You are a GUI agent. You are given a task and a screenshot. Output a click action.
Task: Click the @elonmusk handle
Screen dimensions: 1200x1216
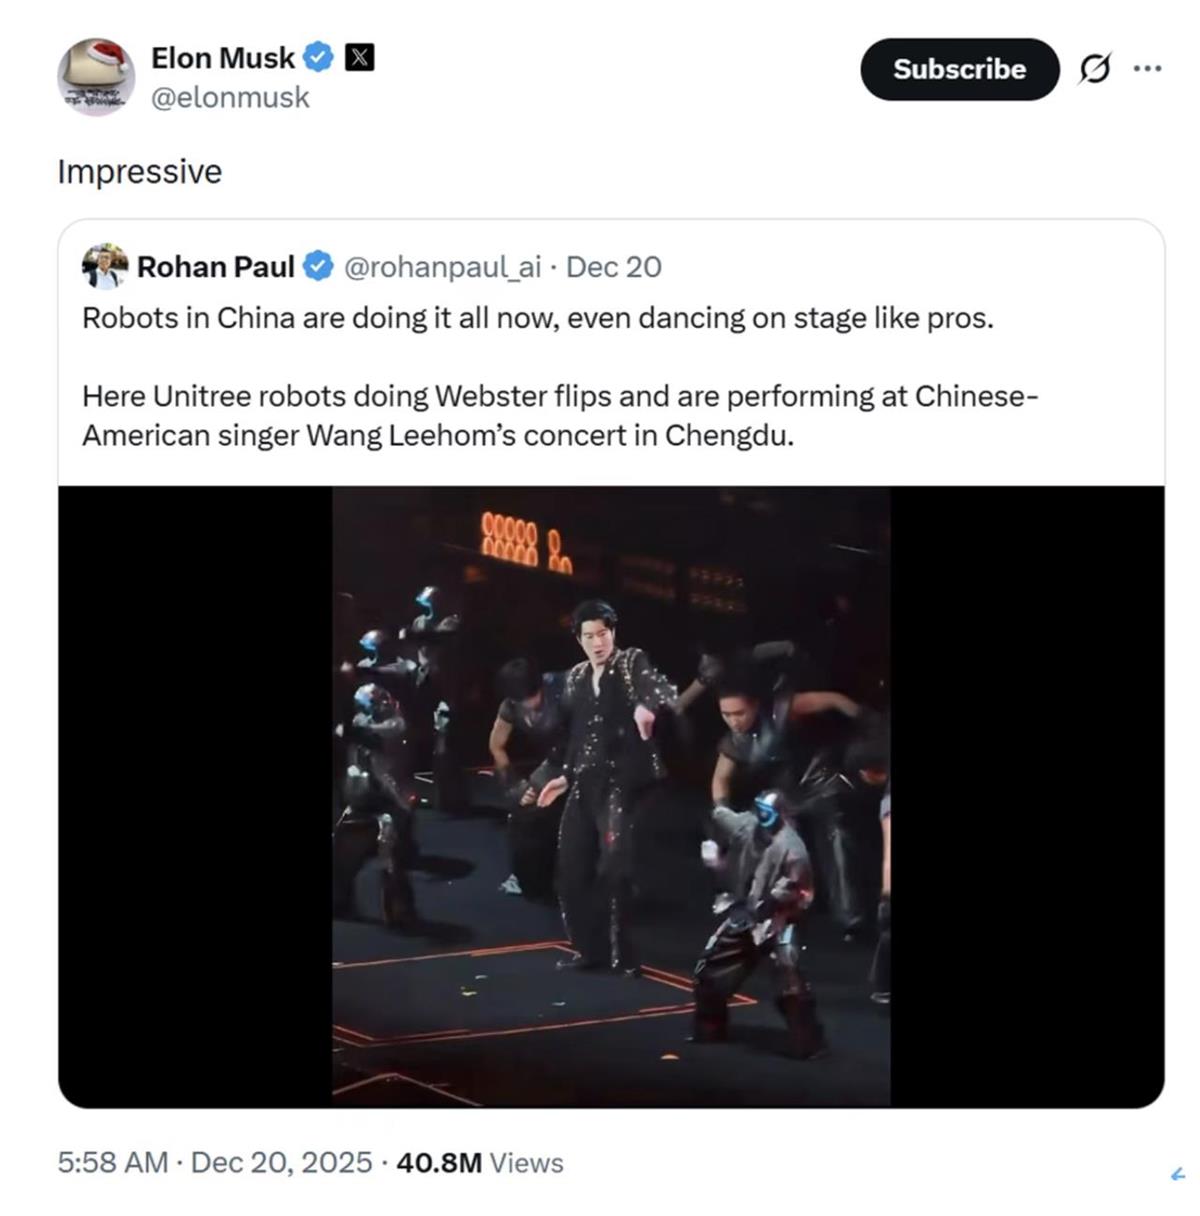tap(231, 97)
